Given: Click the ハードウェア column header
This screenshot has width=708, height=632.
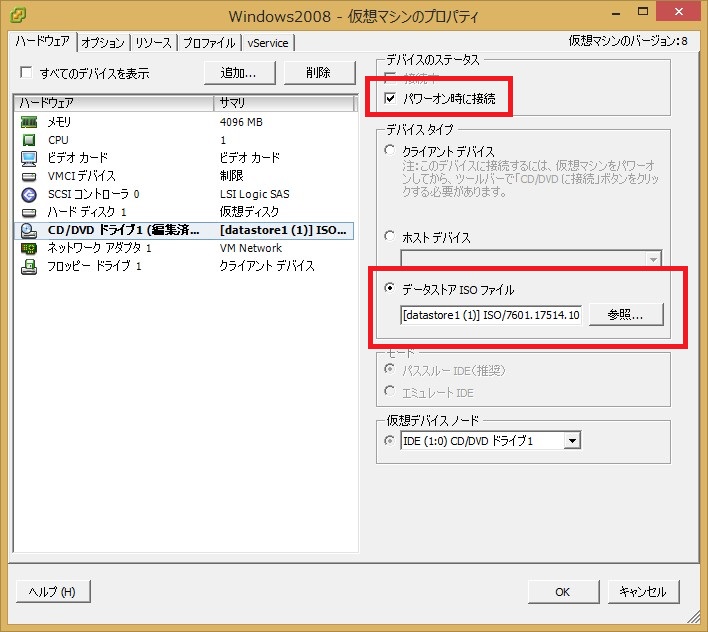Looking at the screenshot, I should tap(113, 103).
